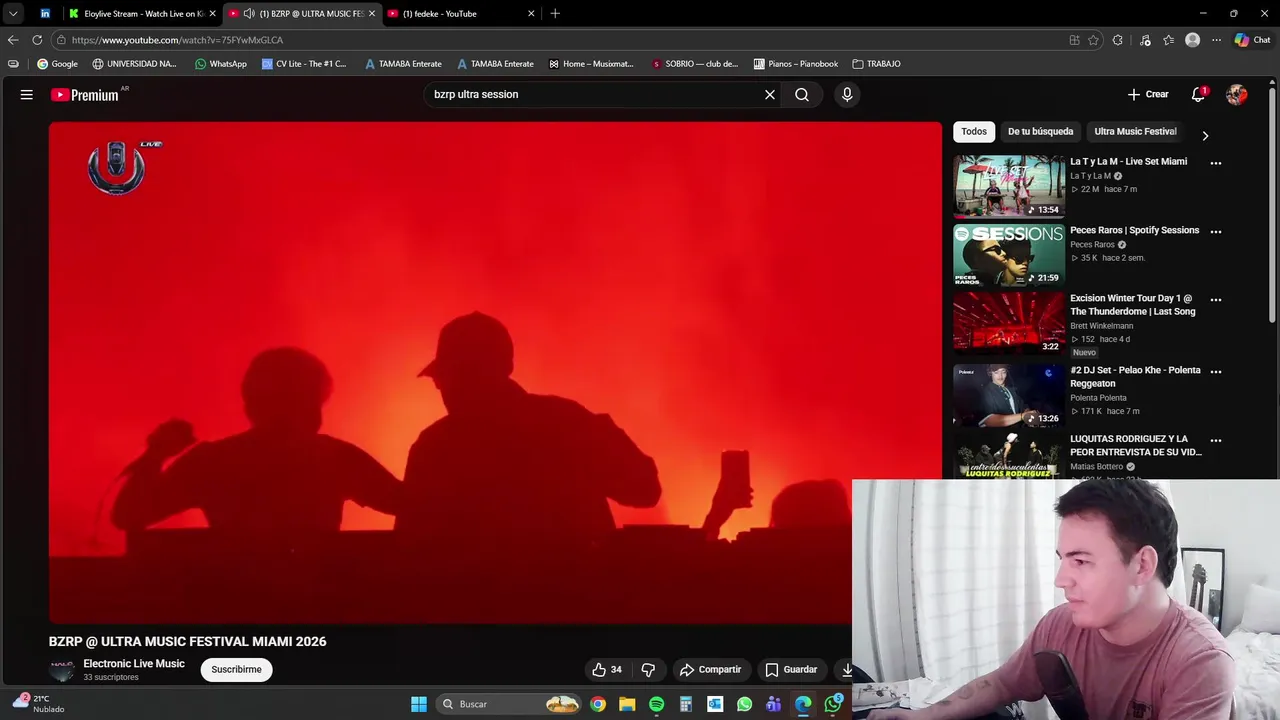This screenshot has width=1280, height=720.
Task: Switch to the Eloylive Stream Kick tab
Action: pos(143,14)
